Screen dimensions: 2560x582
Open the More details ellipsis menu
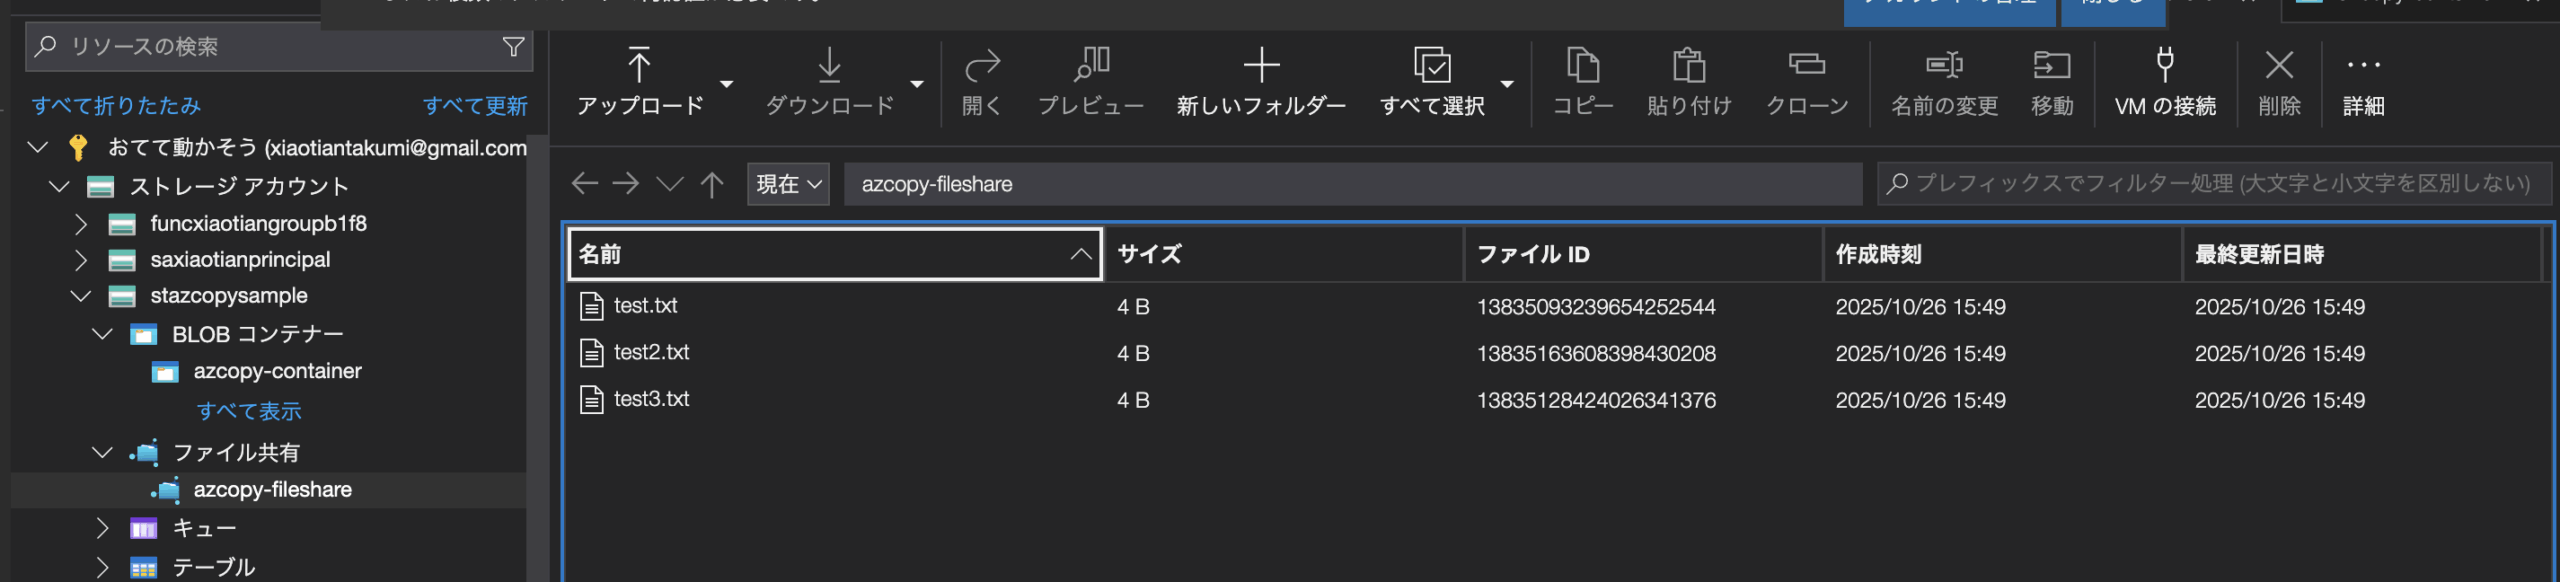tap(2363, 66)
